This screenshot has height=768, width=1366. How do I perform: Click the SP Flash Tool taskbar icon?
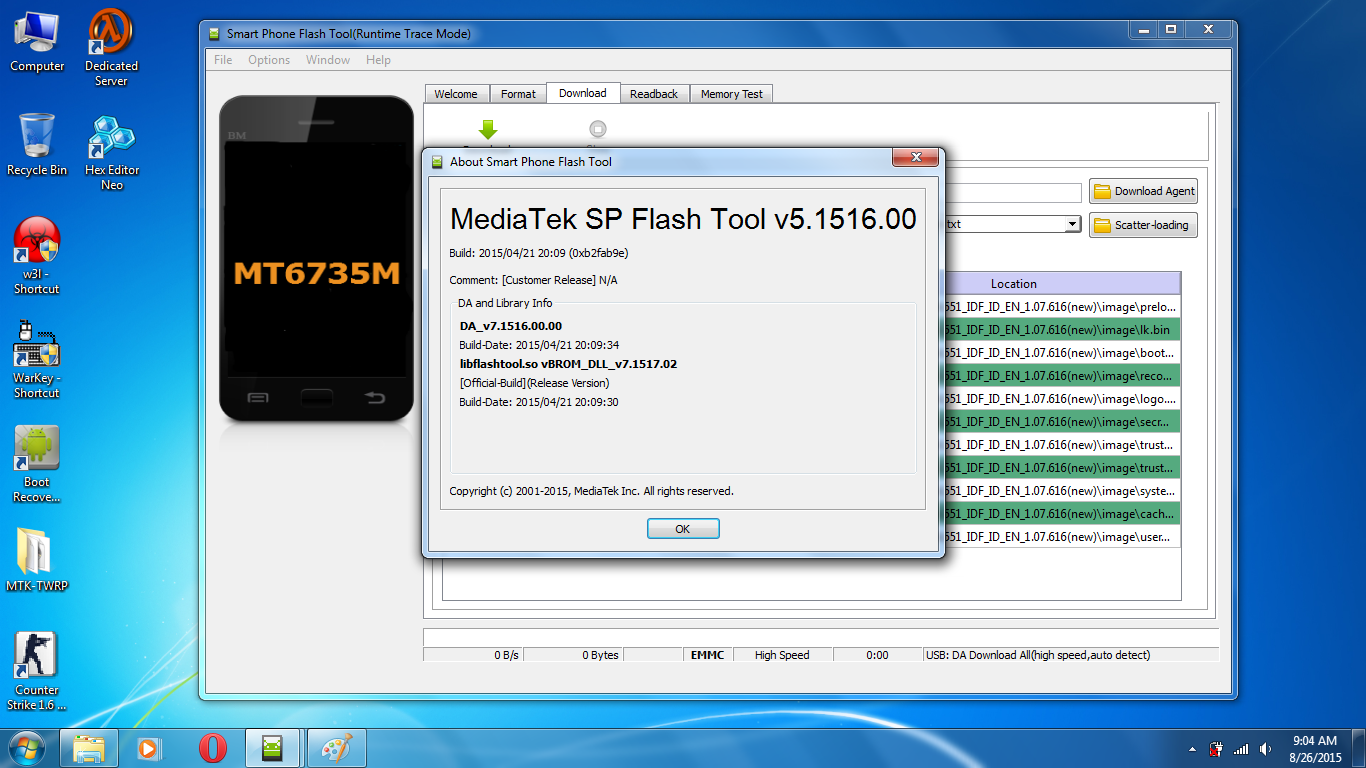272,747
